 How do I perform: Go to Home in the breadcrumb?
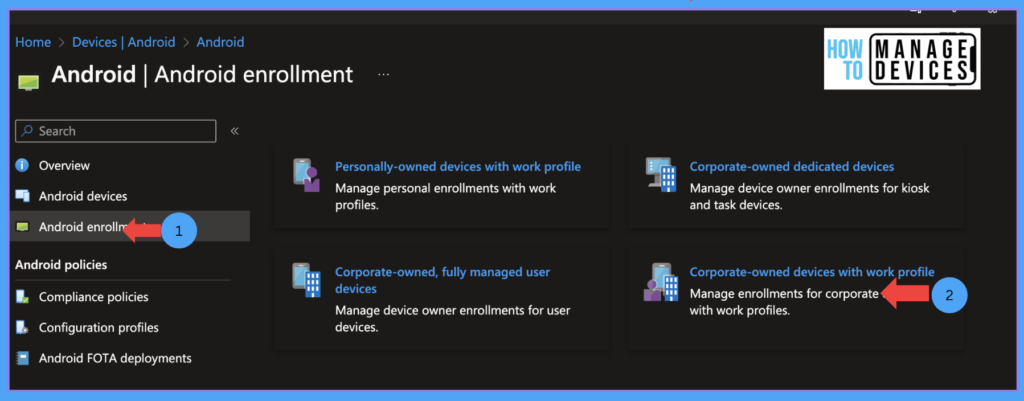click(33, 42)
